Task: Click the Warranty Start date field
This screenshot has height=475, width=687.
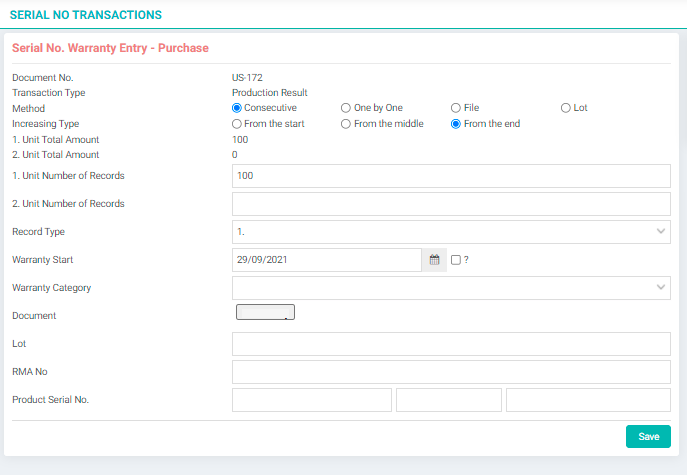Action: pyautogui.click(x=327, y=260)
